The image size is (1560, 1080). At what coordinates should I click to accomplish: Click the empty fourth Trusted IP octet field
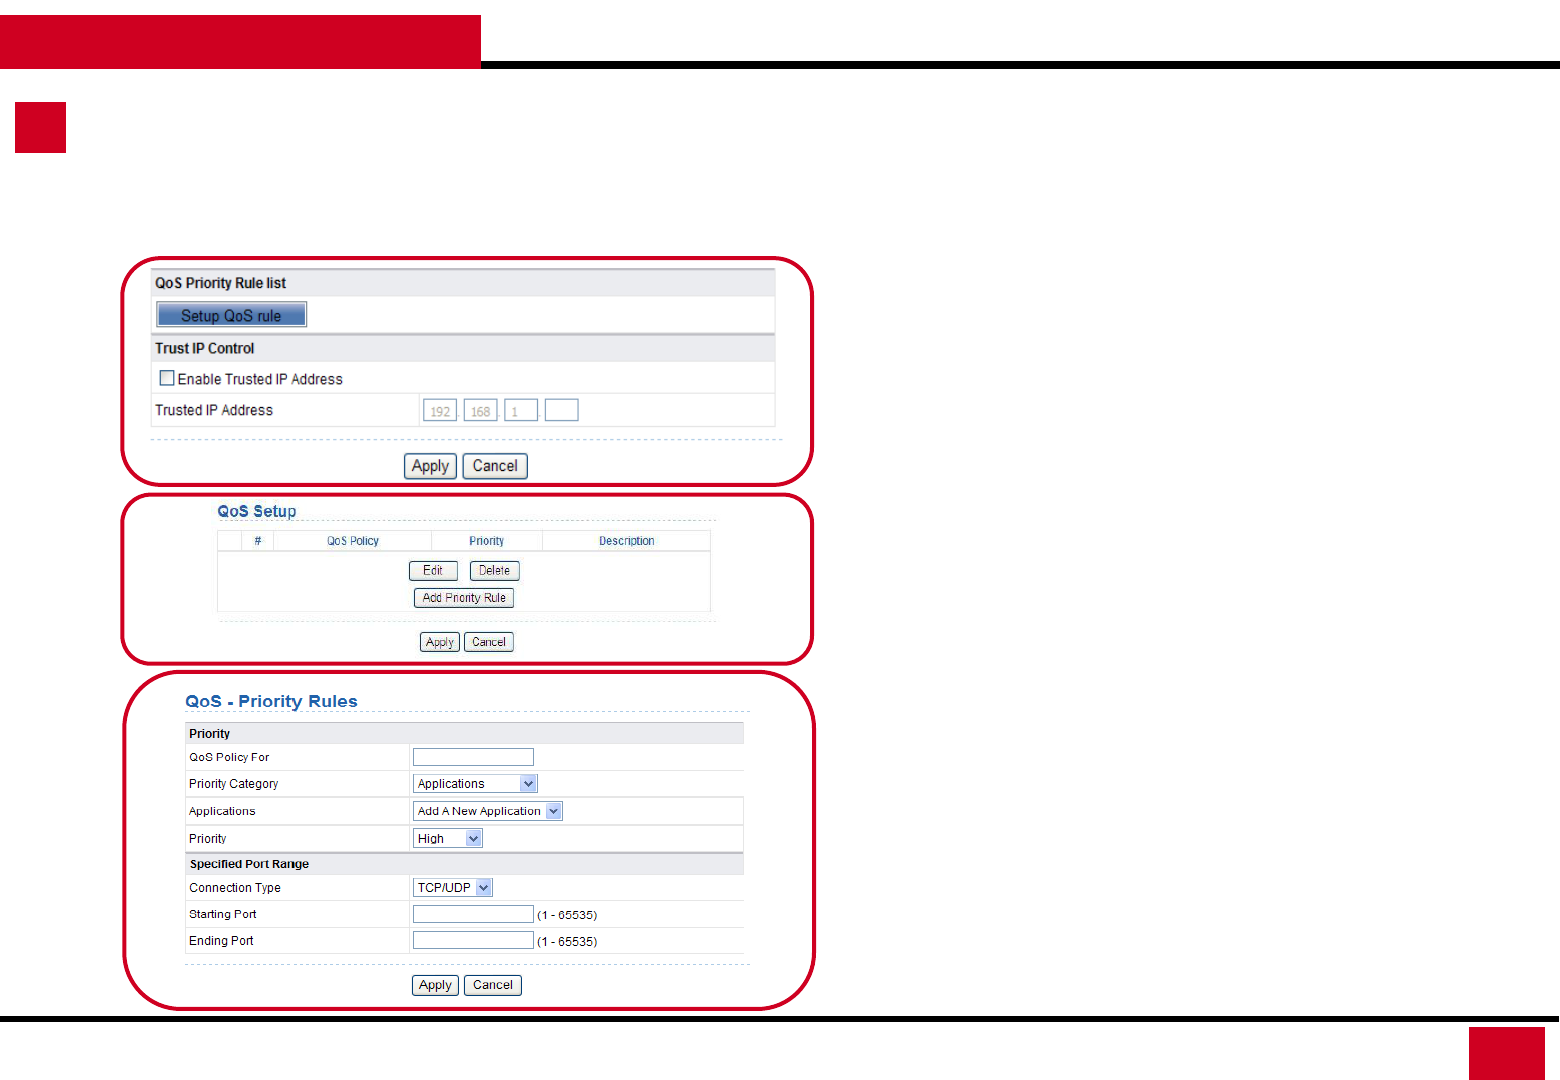562,411
